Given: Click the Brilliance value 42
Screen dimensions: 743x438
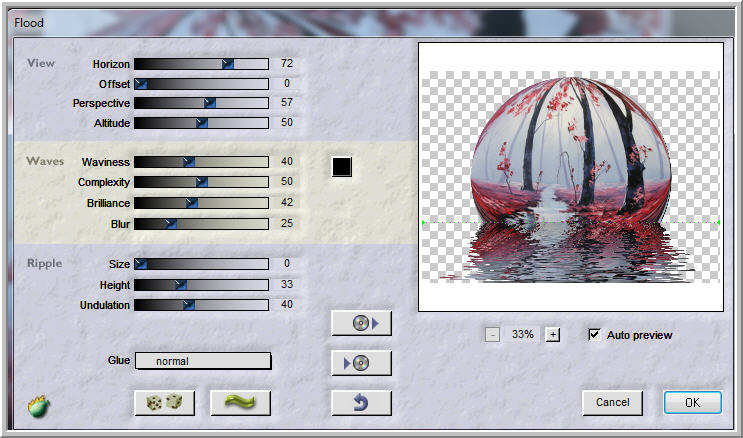Looking at the screenshot, I should (287, 202).
